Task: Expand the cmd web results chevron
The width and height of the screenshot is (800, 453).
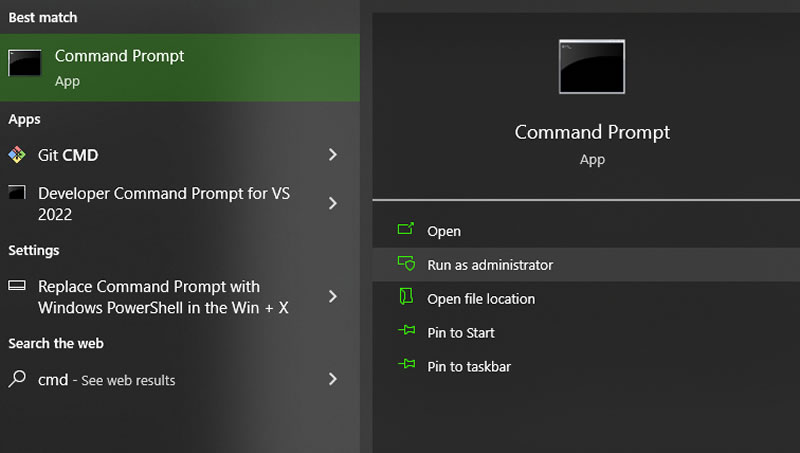Action: (x=333, y=379)
